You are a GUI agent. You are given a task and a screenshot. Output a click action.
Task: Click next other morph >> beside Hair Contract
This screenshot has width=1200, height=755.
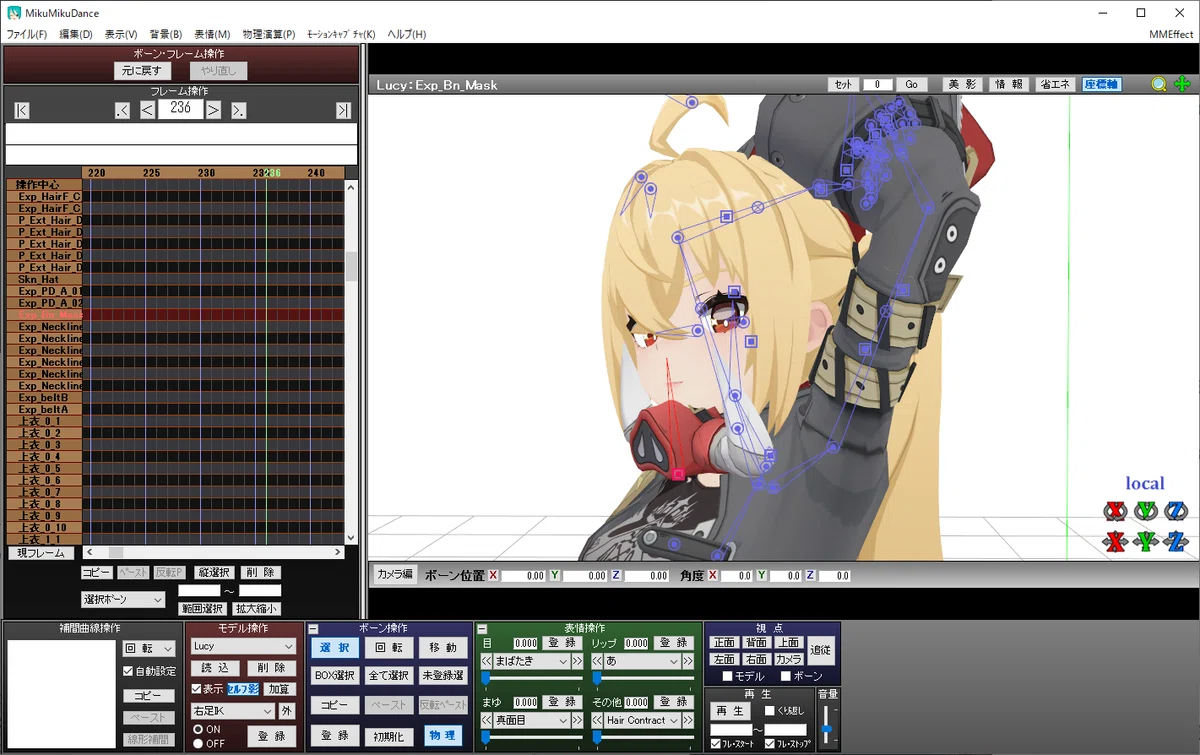[x=688, y=720]
